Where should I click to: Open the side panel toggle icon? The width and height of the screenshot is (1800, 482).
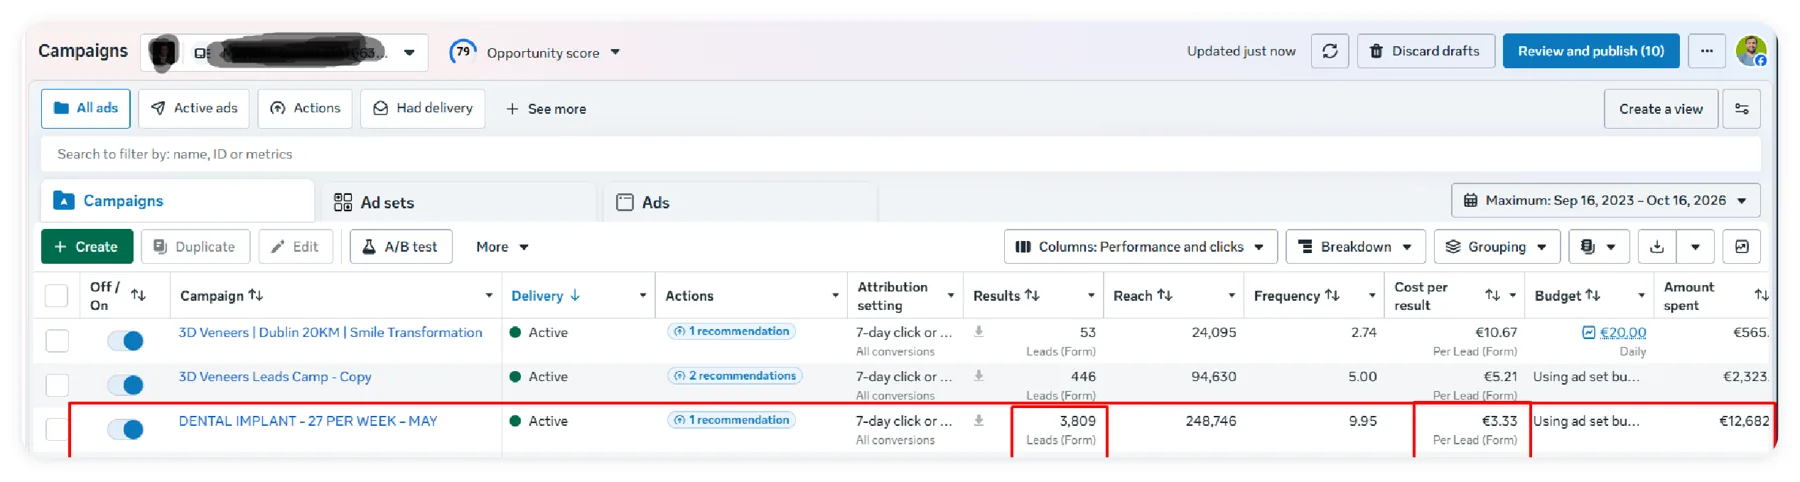click(1742, 247)
